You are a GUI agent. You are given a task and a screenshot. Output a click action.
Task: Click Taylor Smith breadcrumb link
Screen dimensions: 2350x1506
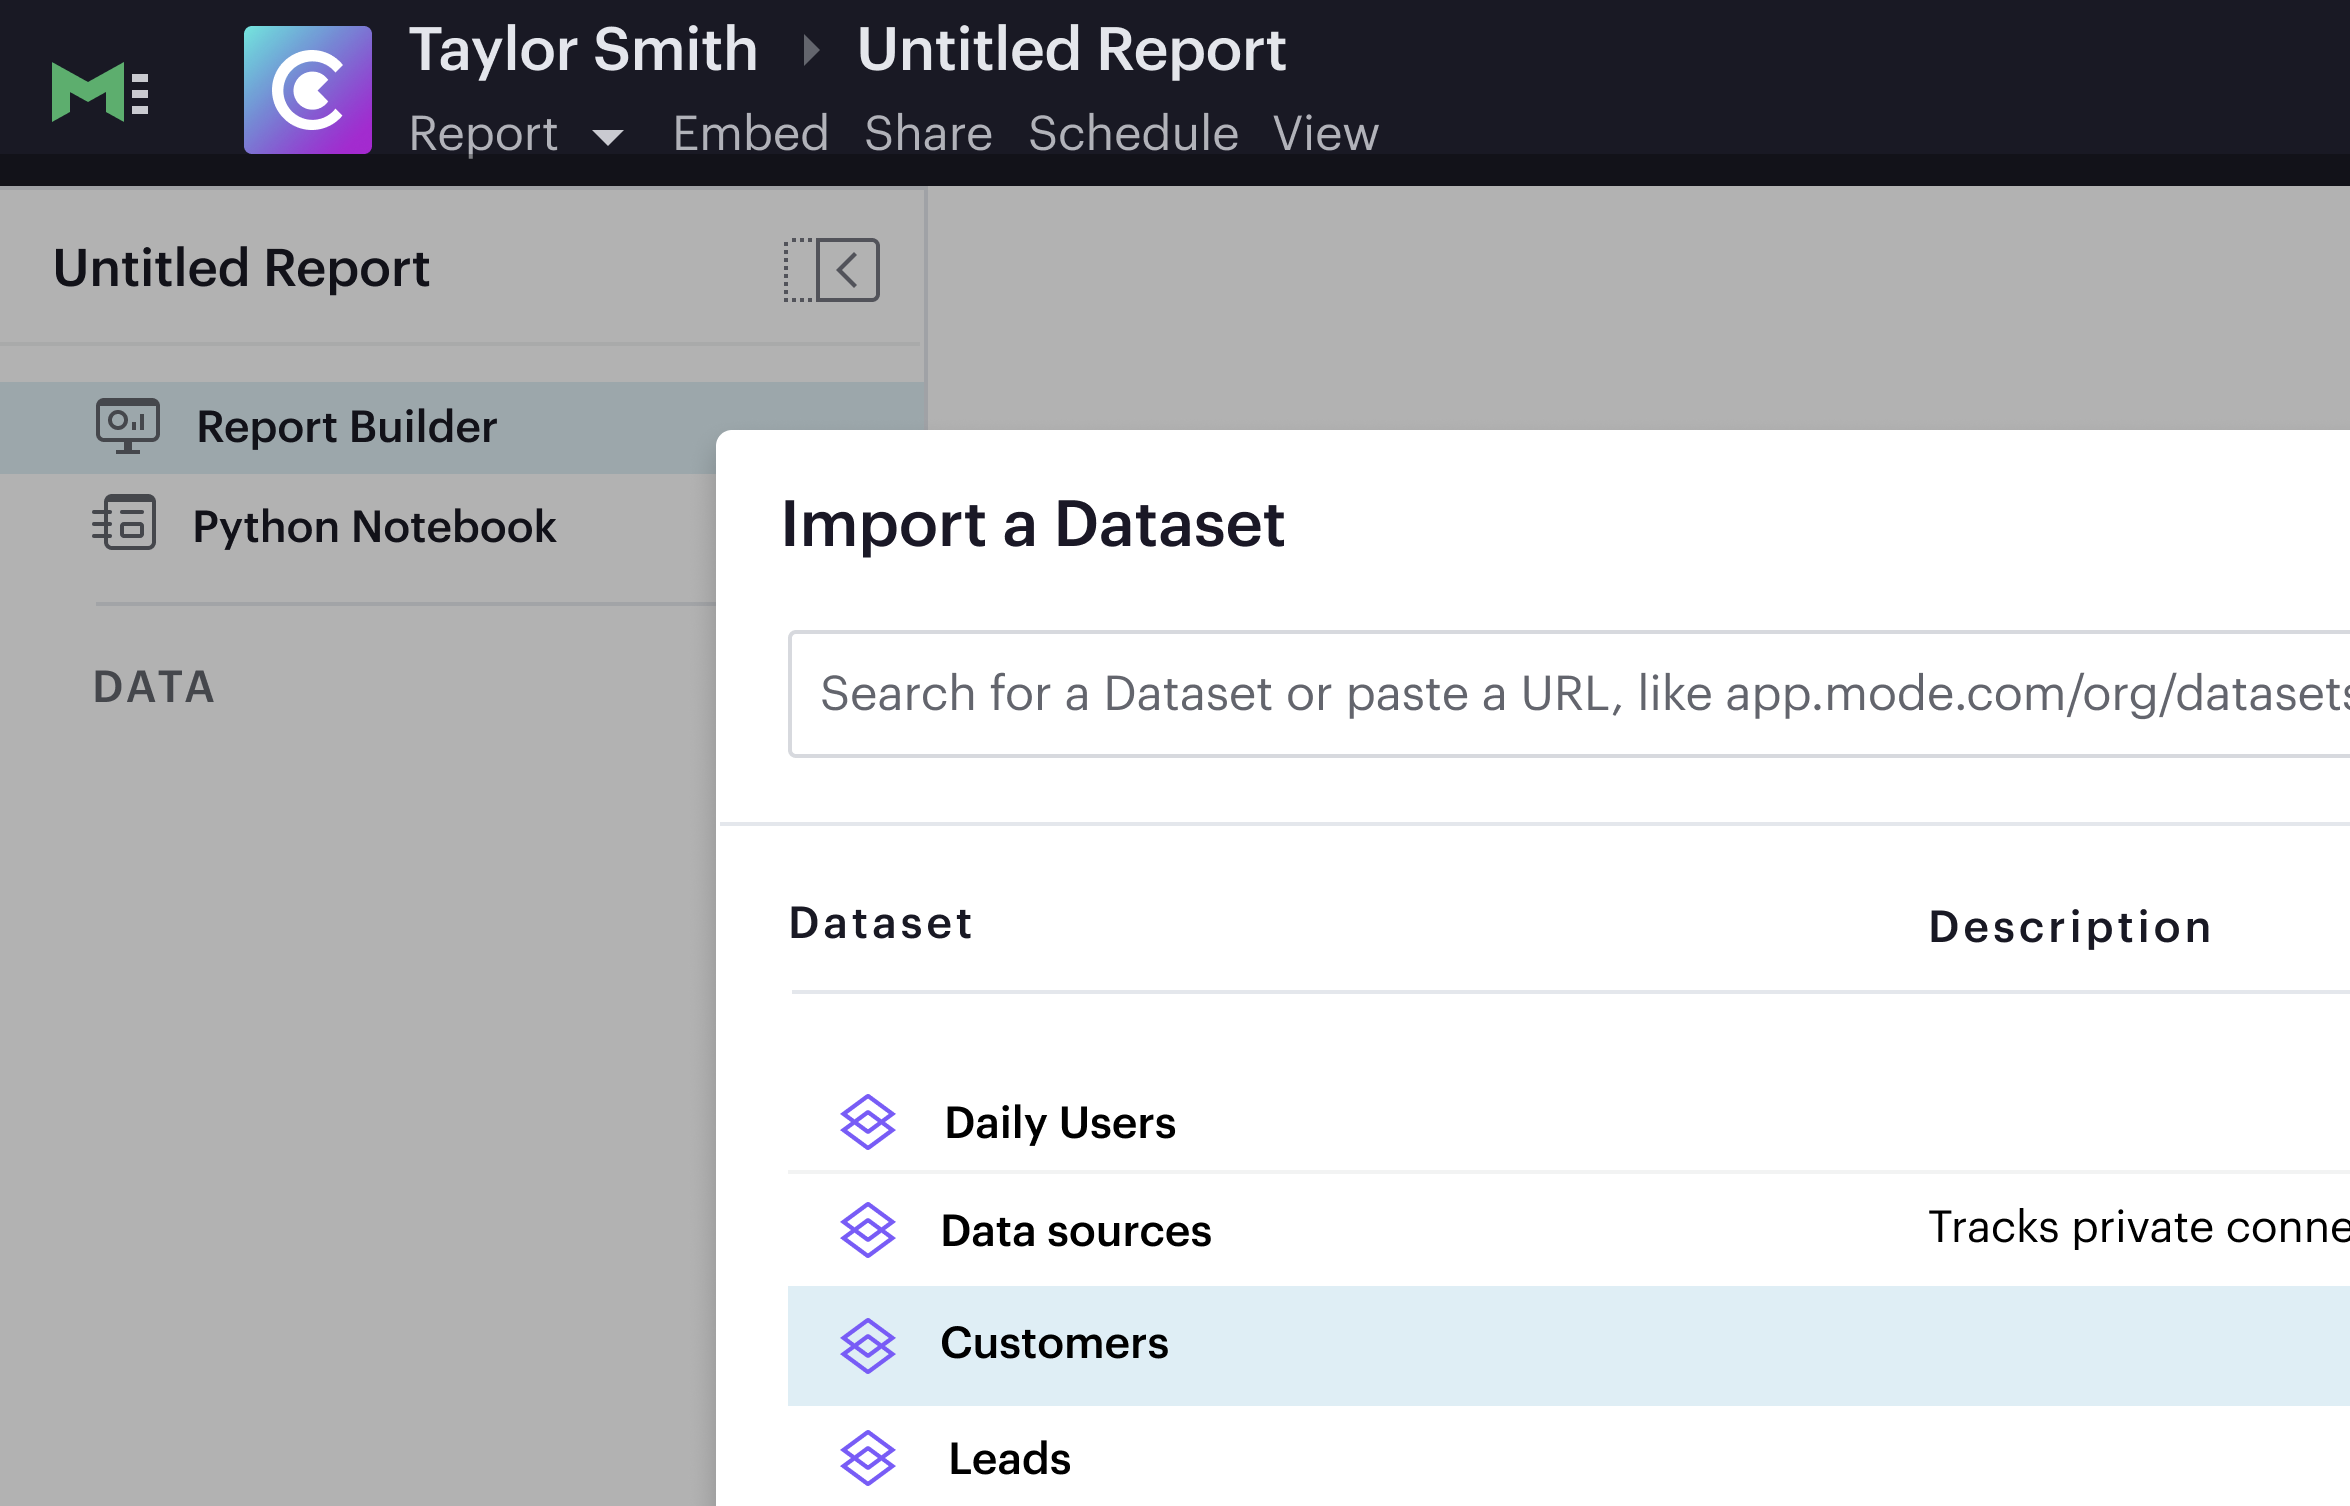[x=583, y=50]
